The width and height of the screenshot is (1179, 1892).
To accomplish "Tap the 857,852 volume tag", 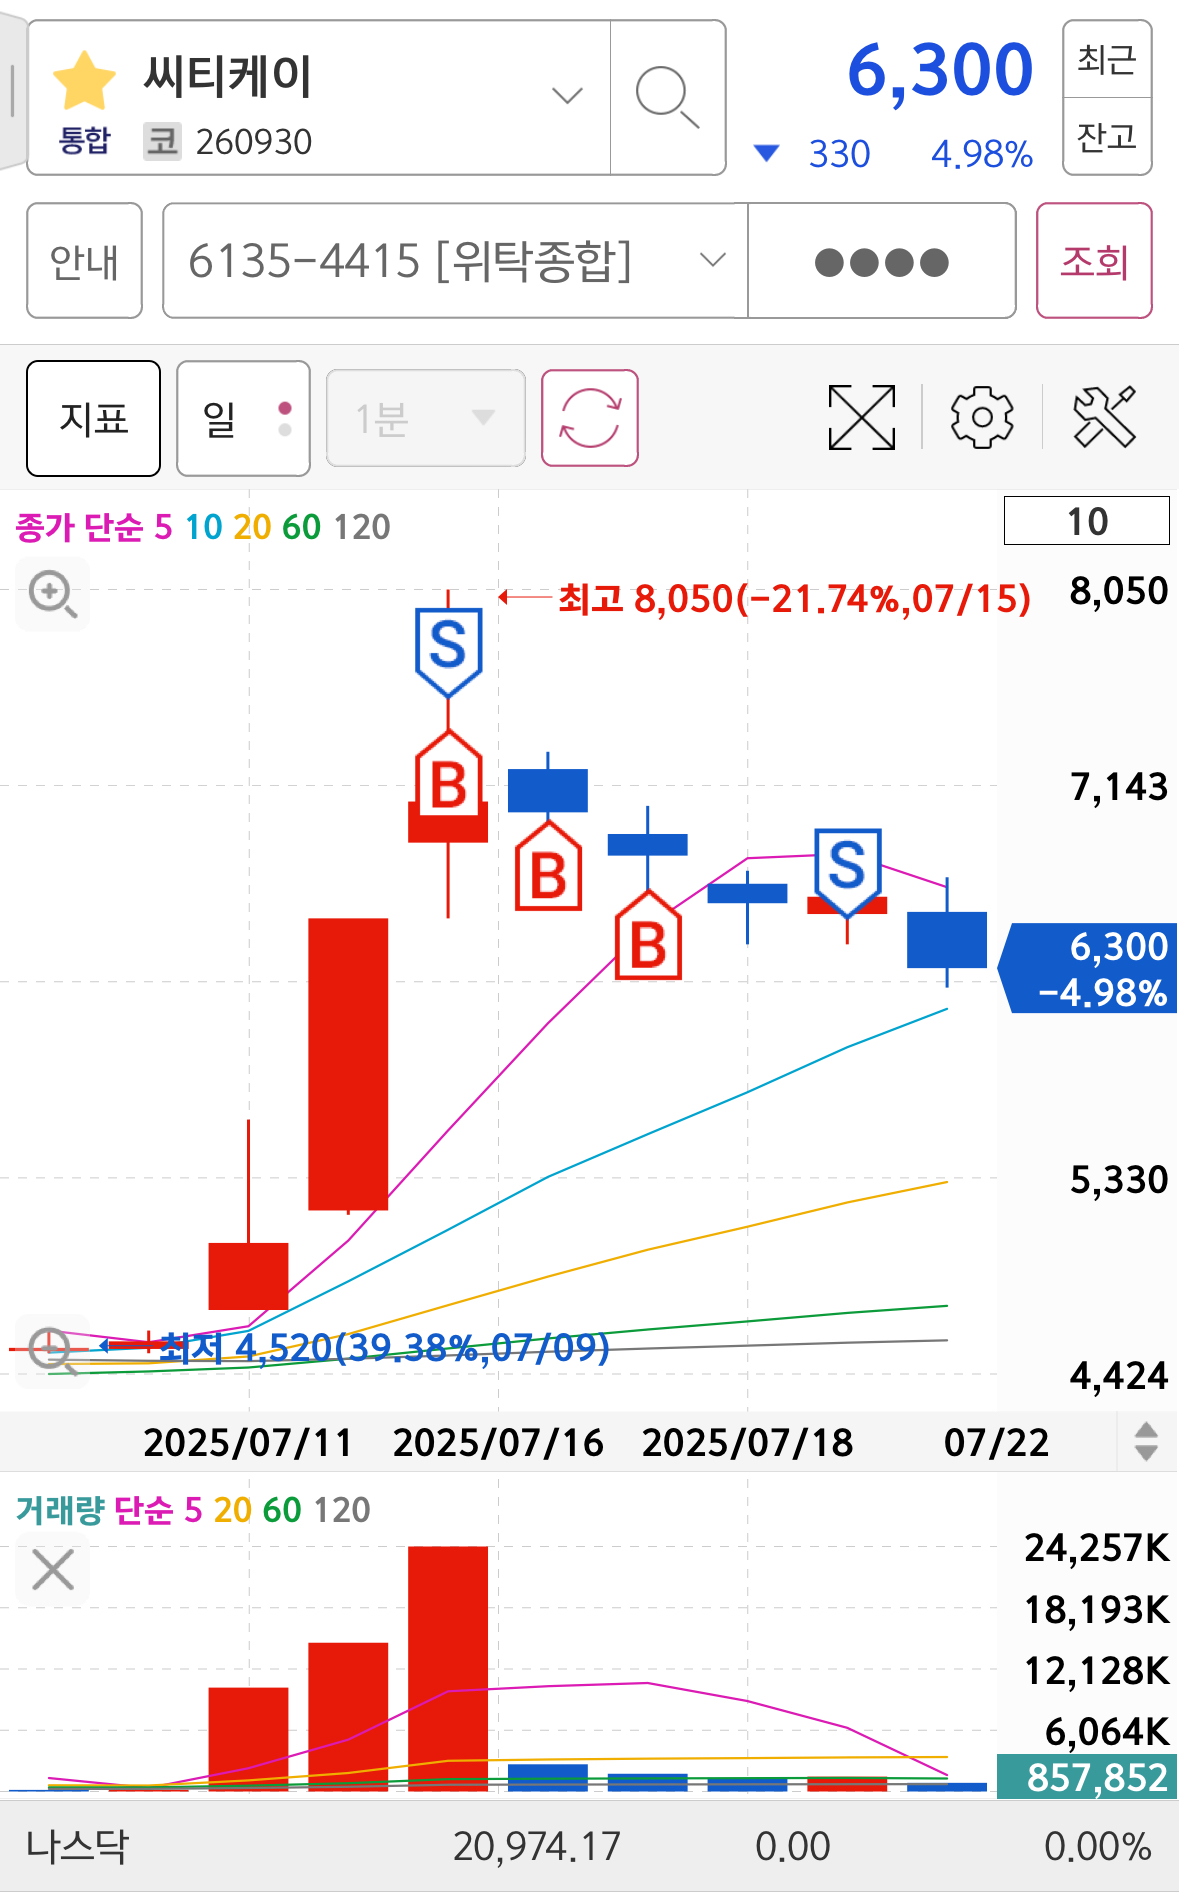I will click(x=1087, y=1777).
